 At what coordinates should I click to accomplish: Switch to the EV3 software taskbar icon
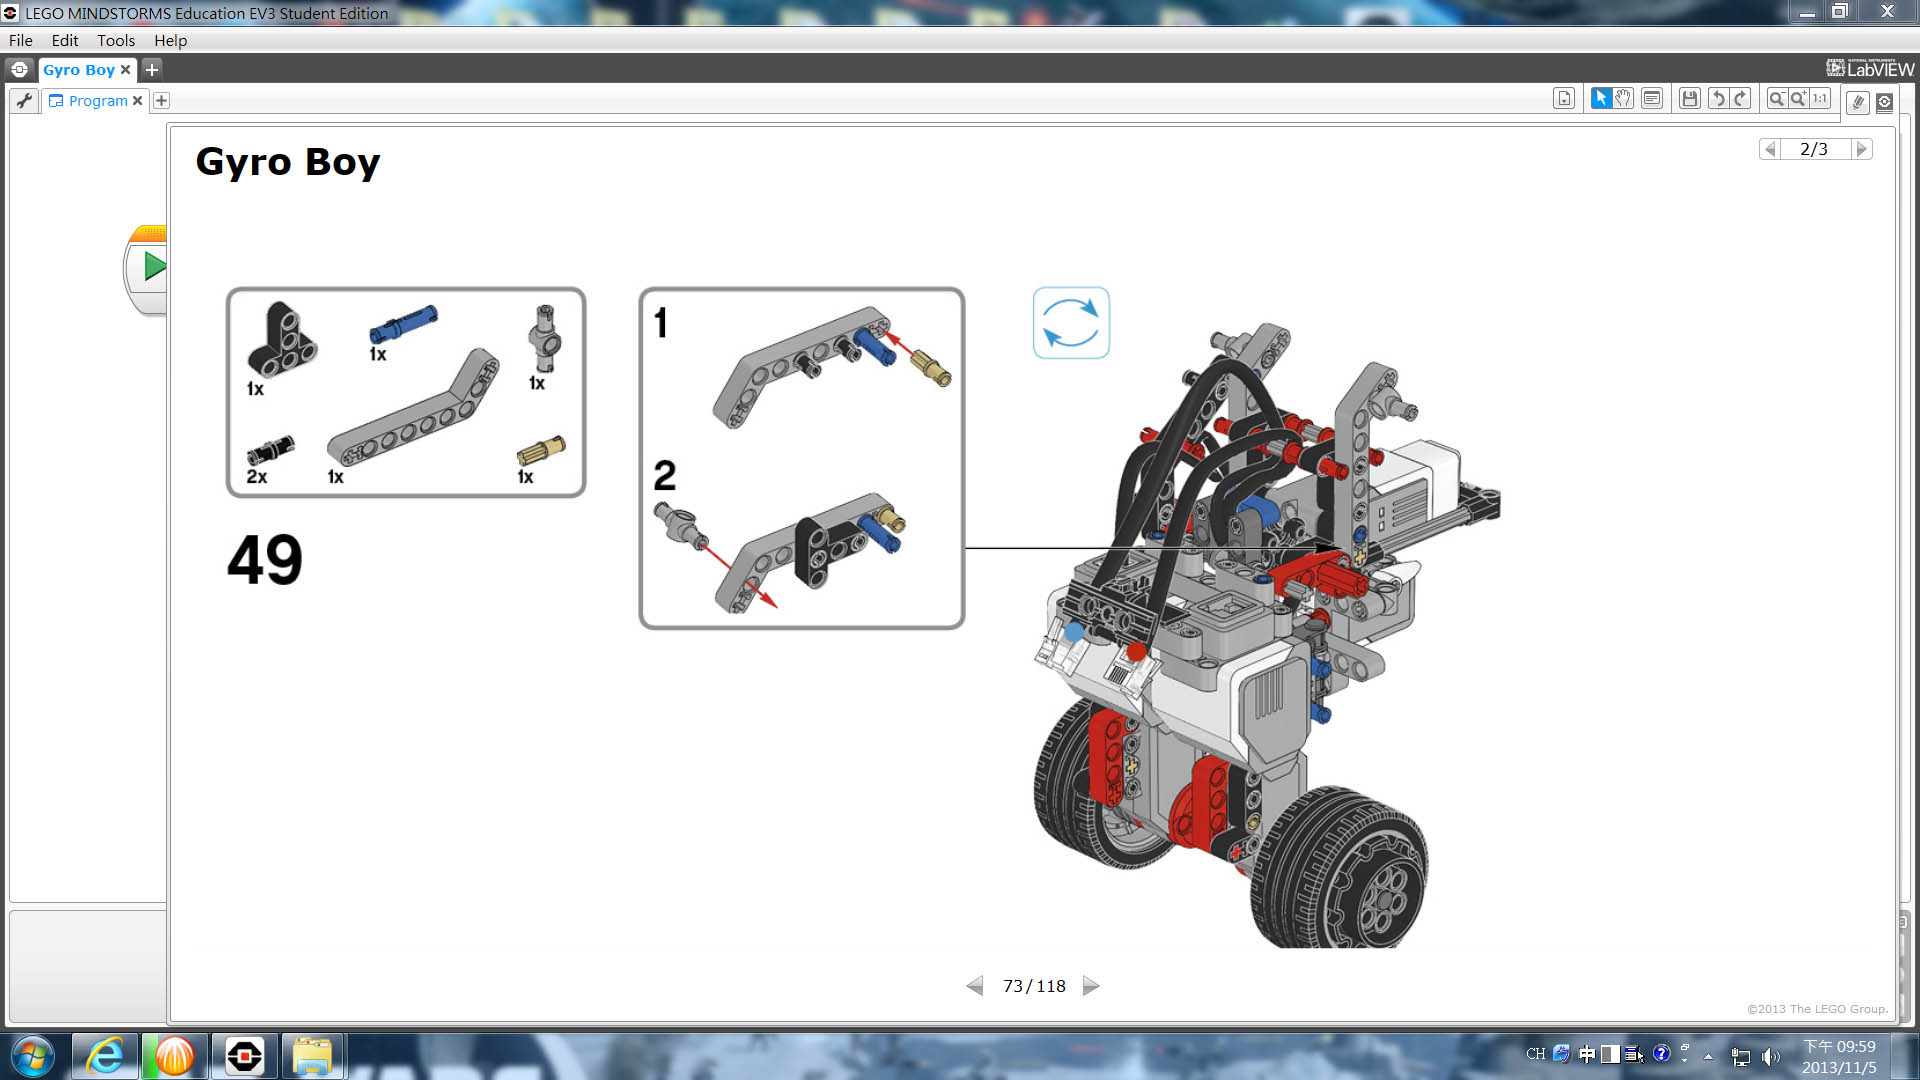[245, 1056]
